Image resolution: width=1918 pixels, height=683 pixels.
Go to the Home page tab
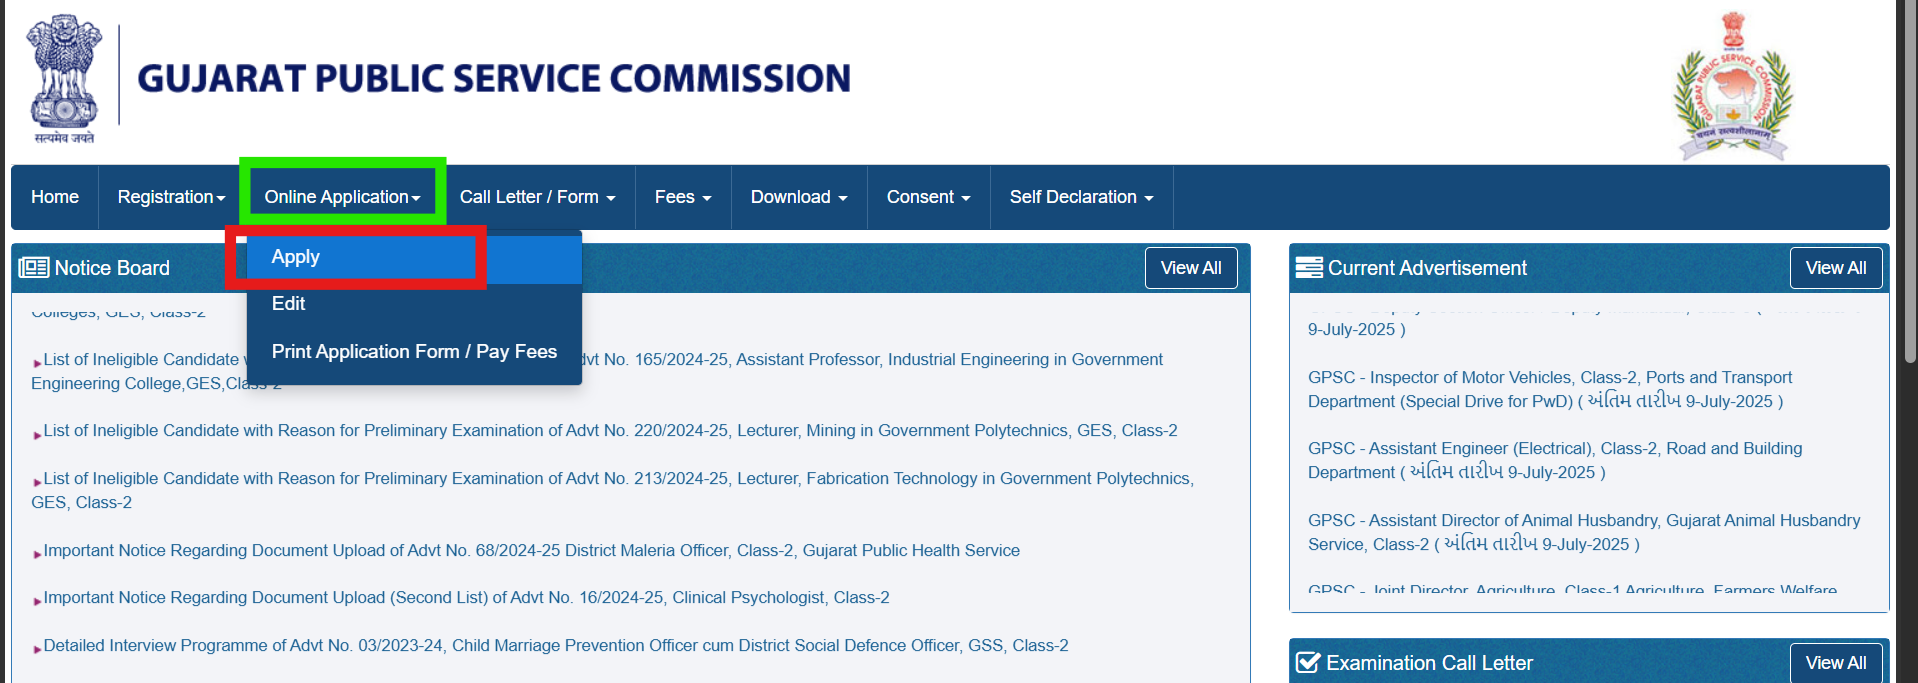55,197
